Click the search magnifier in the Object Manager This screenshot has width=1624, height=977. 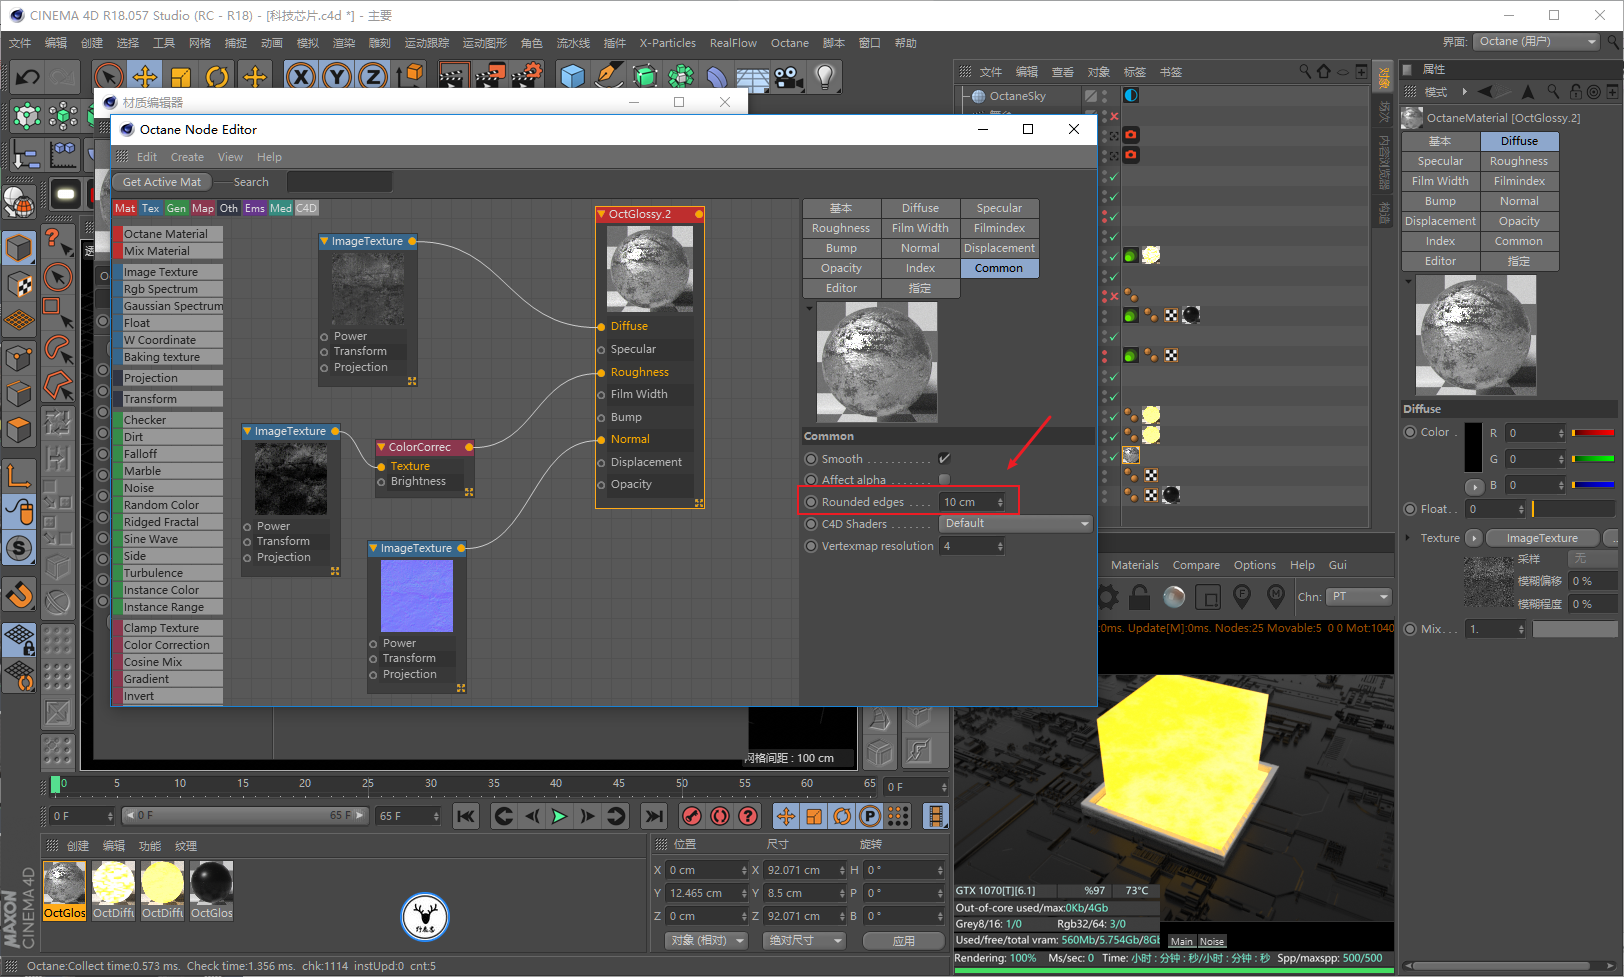(x=1305, y=71)
